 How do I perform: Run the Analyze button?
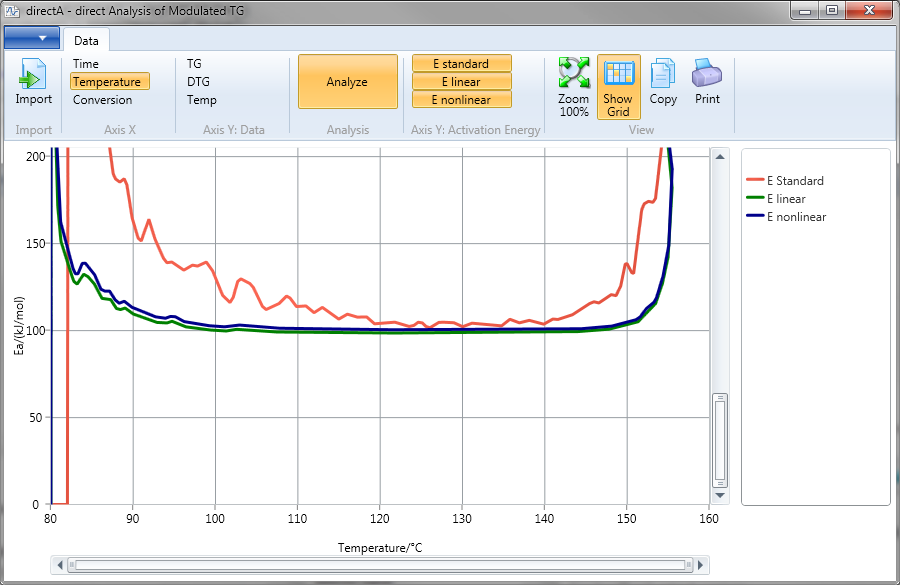click(348, 82)
